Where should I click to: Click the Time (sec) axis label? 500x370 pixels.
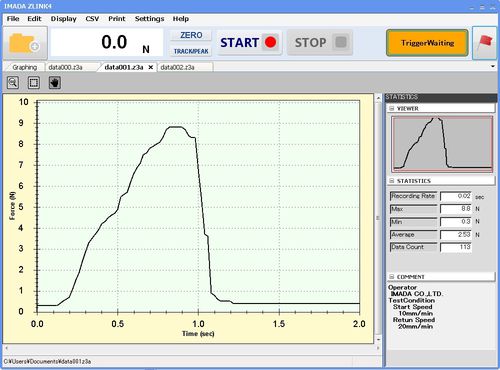tap(198, 334)
